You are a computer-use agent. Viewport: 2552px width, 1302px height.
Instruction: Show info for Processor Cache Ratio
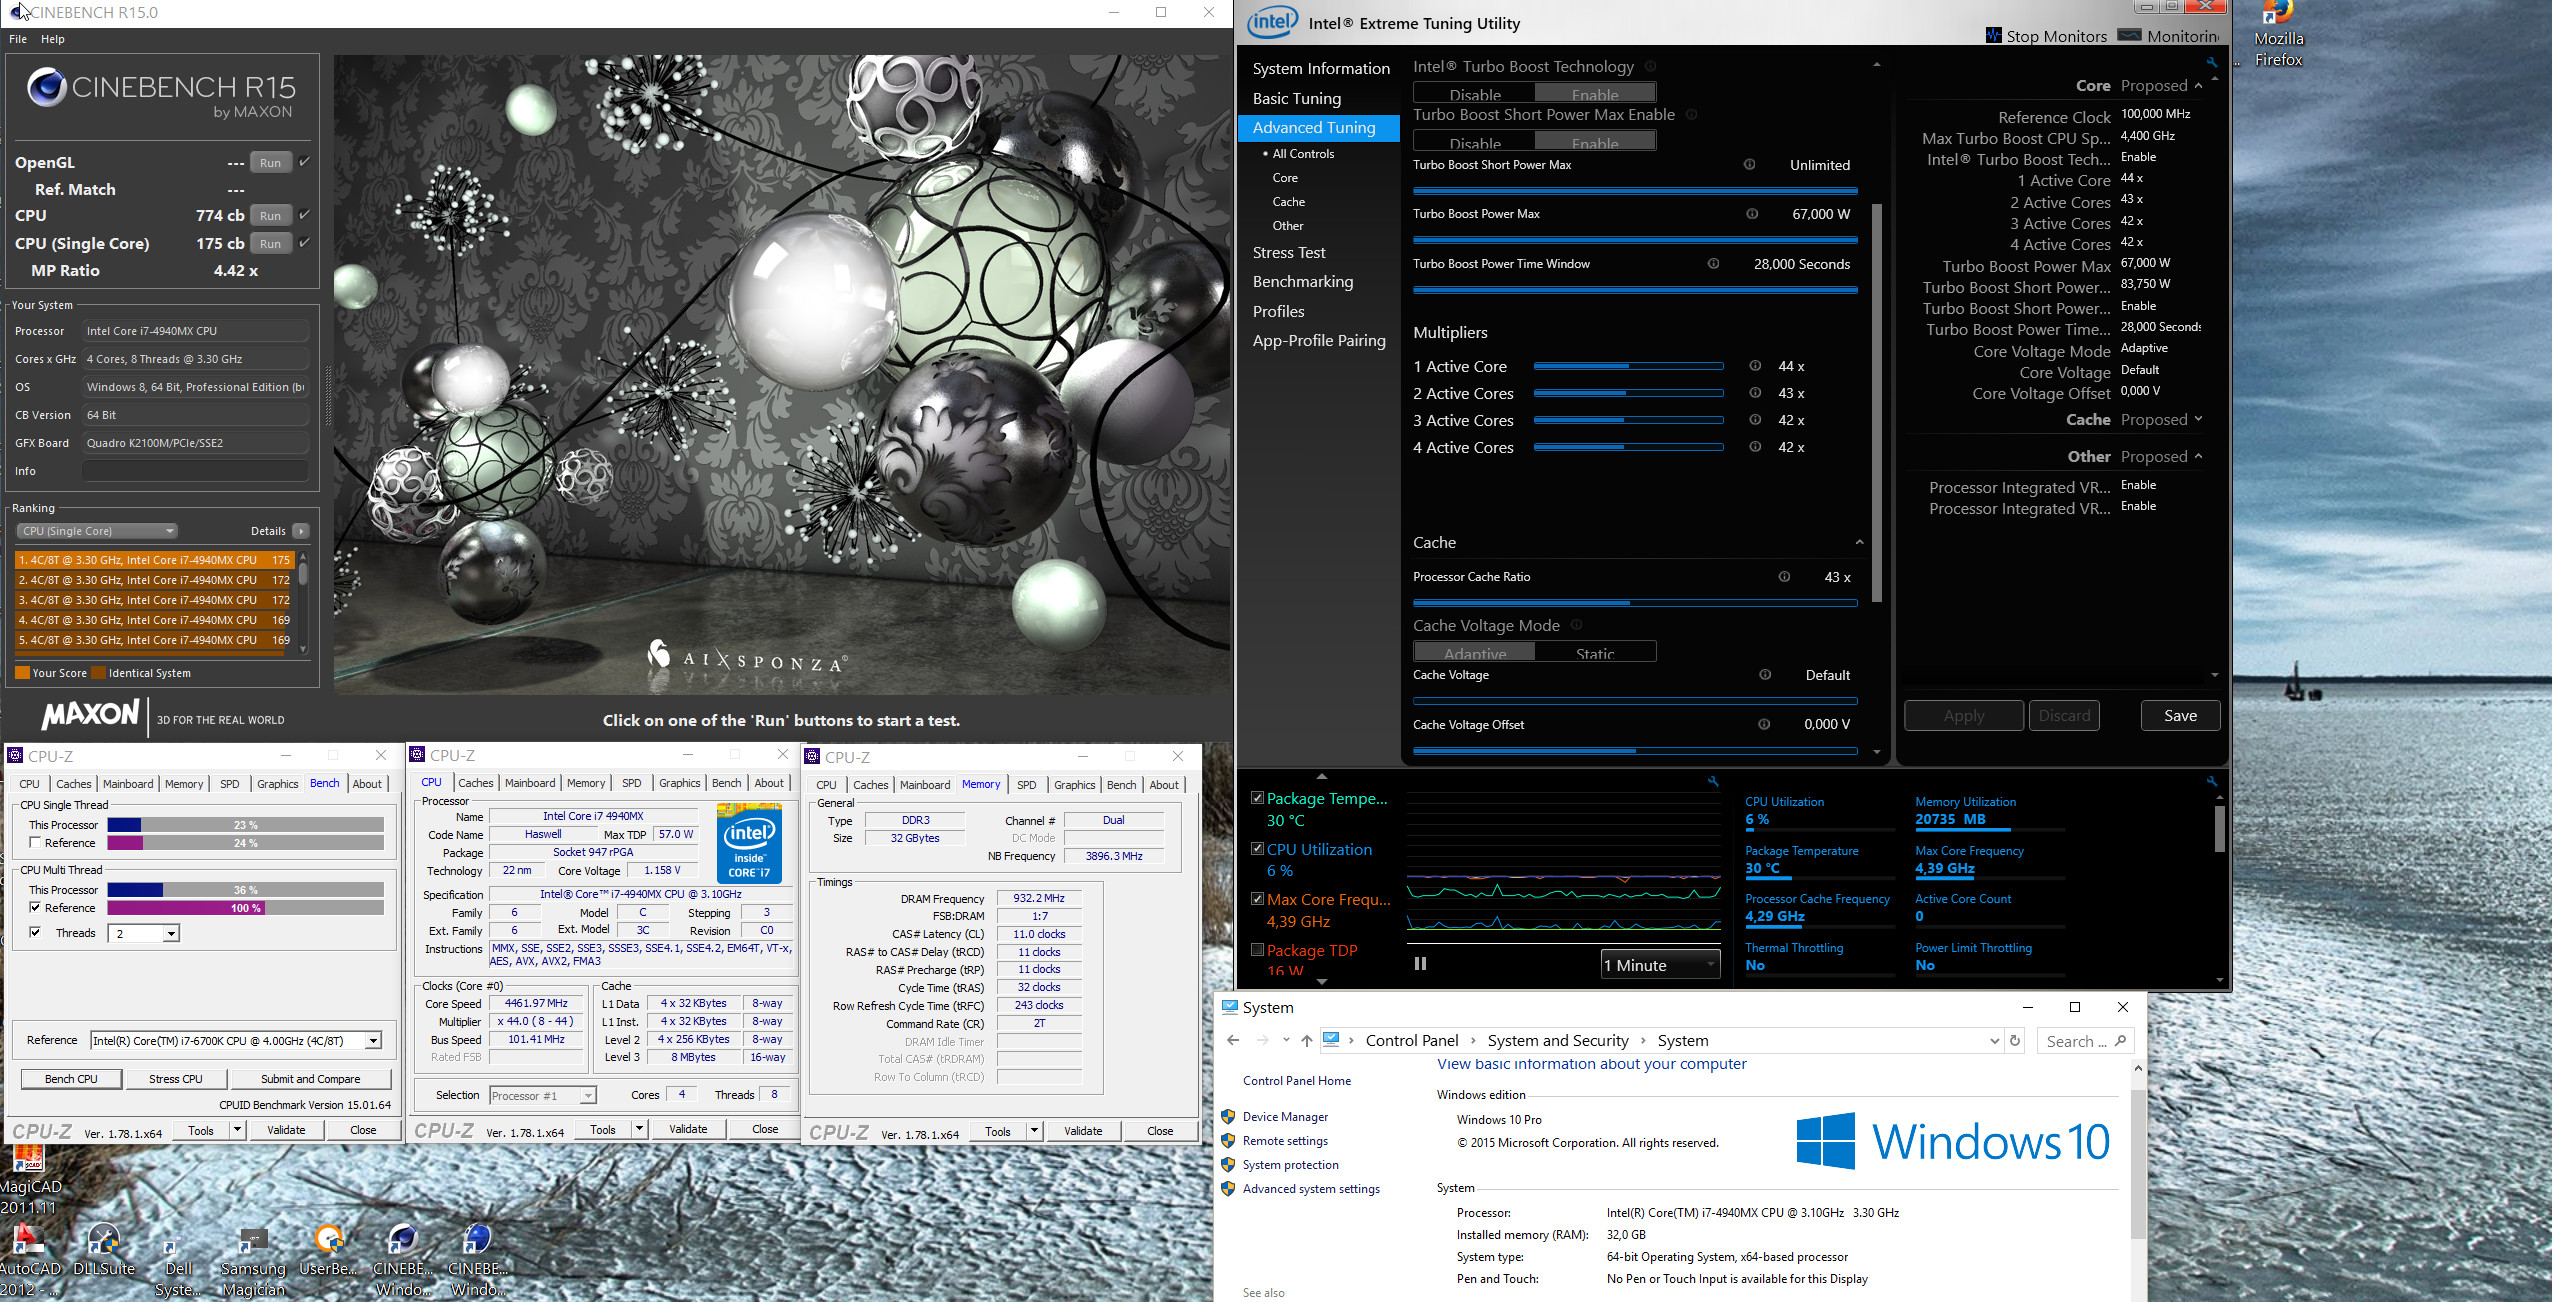[1784, 577]
